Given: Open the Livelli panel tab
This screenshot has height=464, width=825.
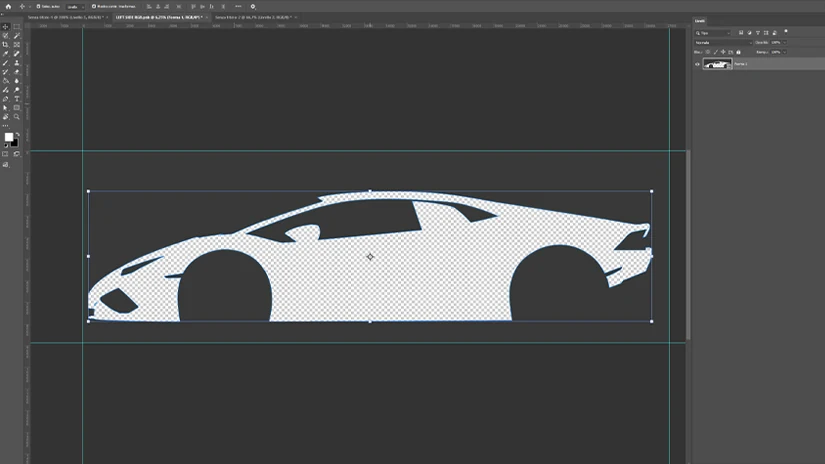Looking at the screenshot, I should 700,21.
